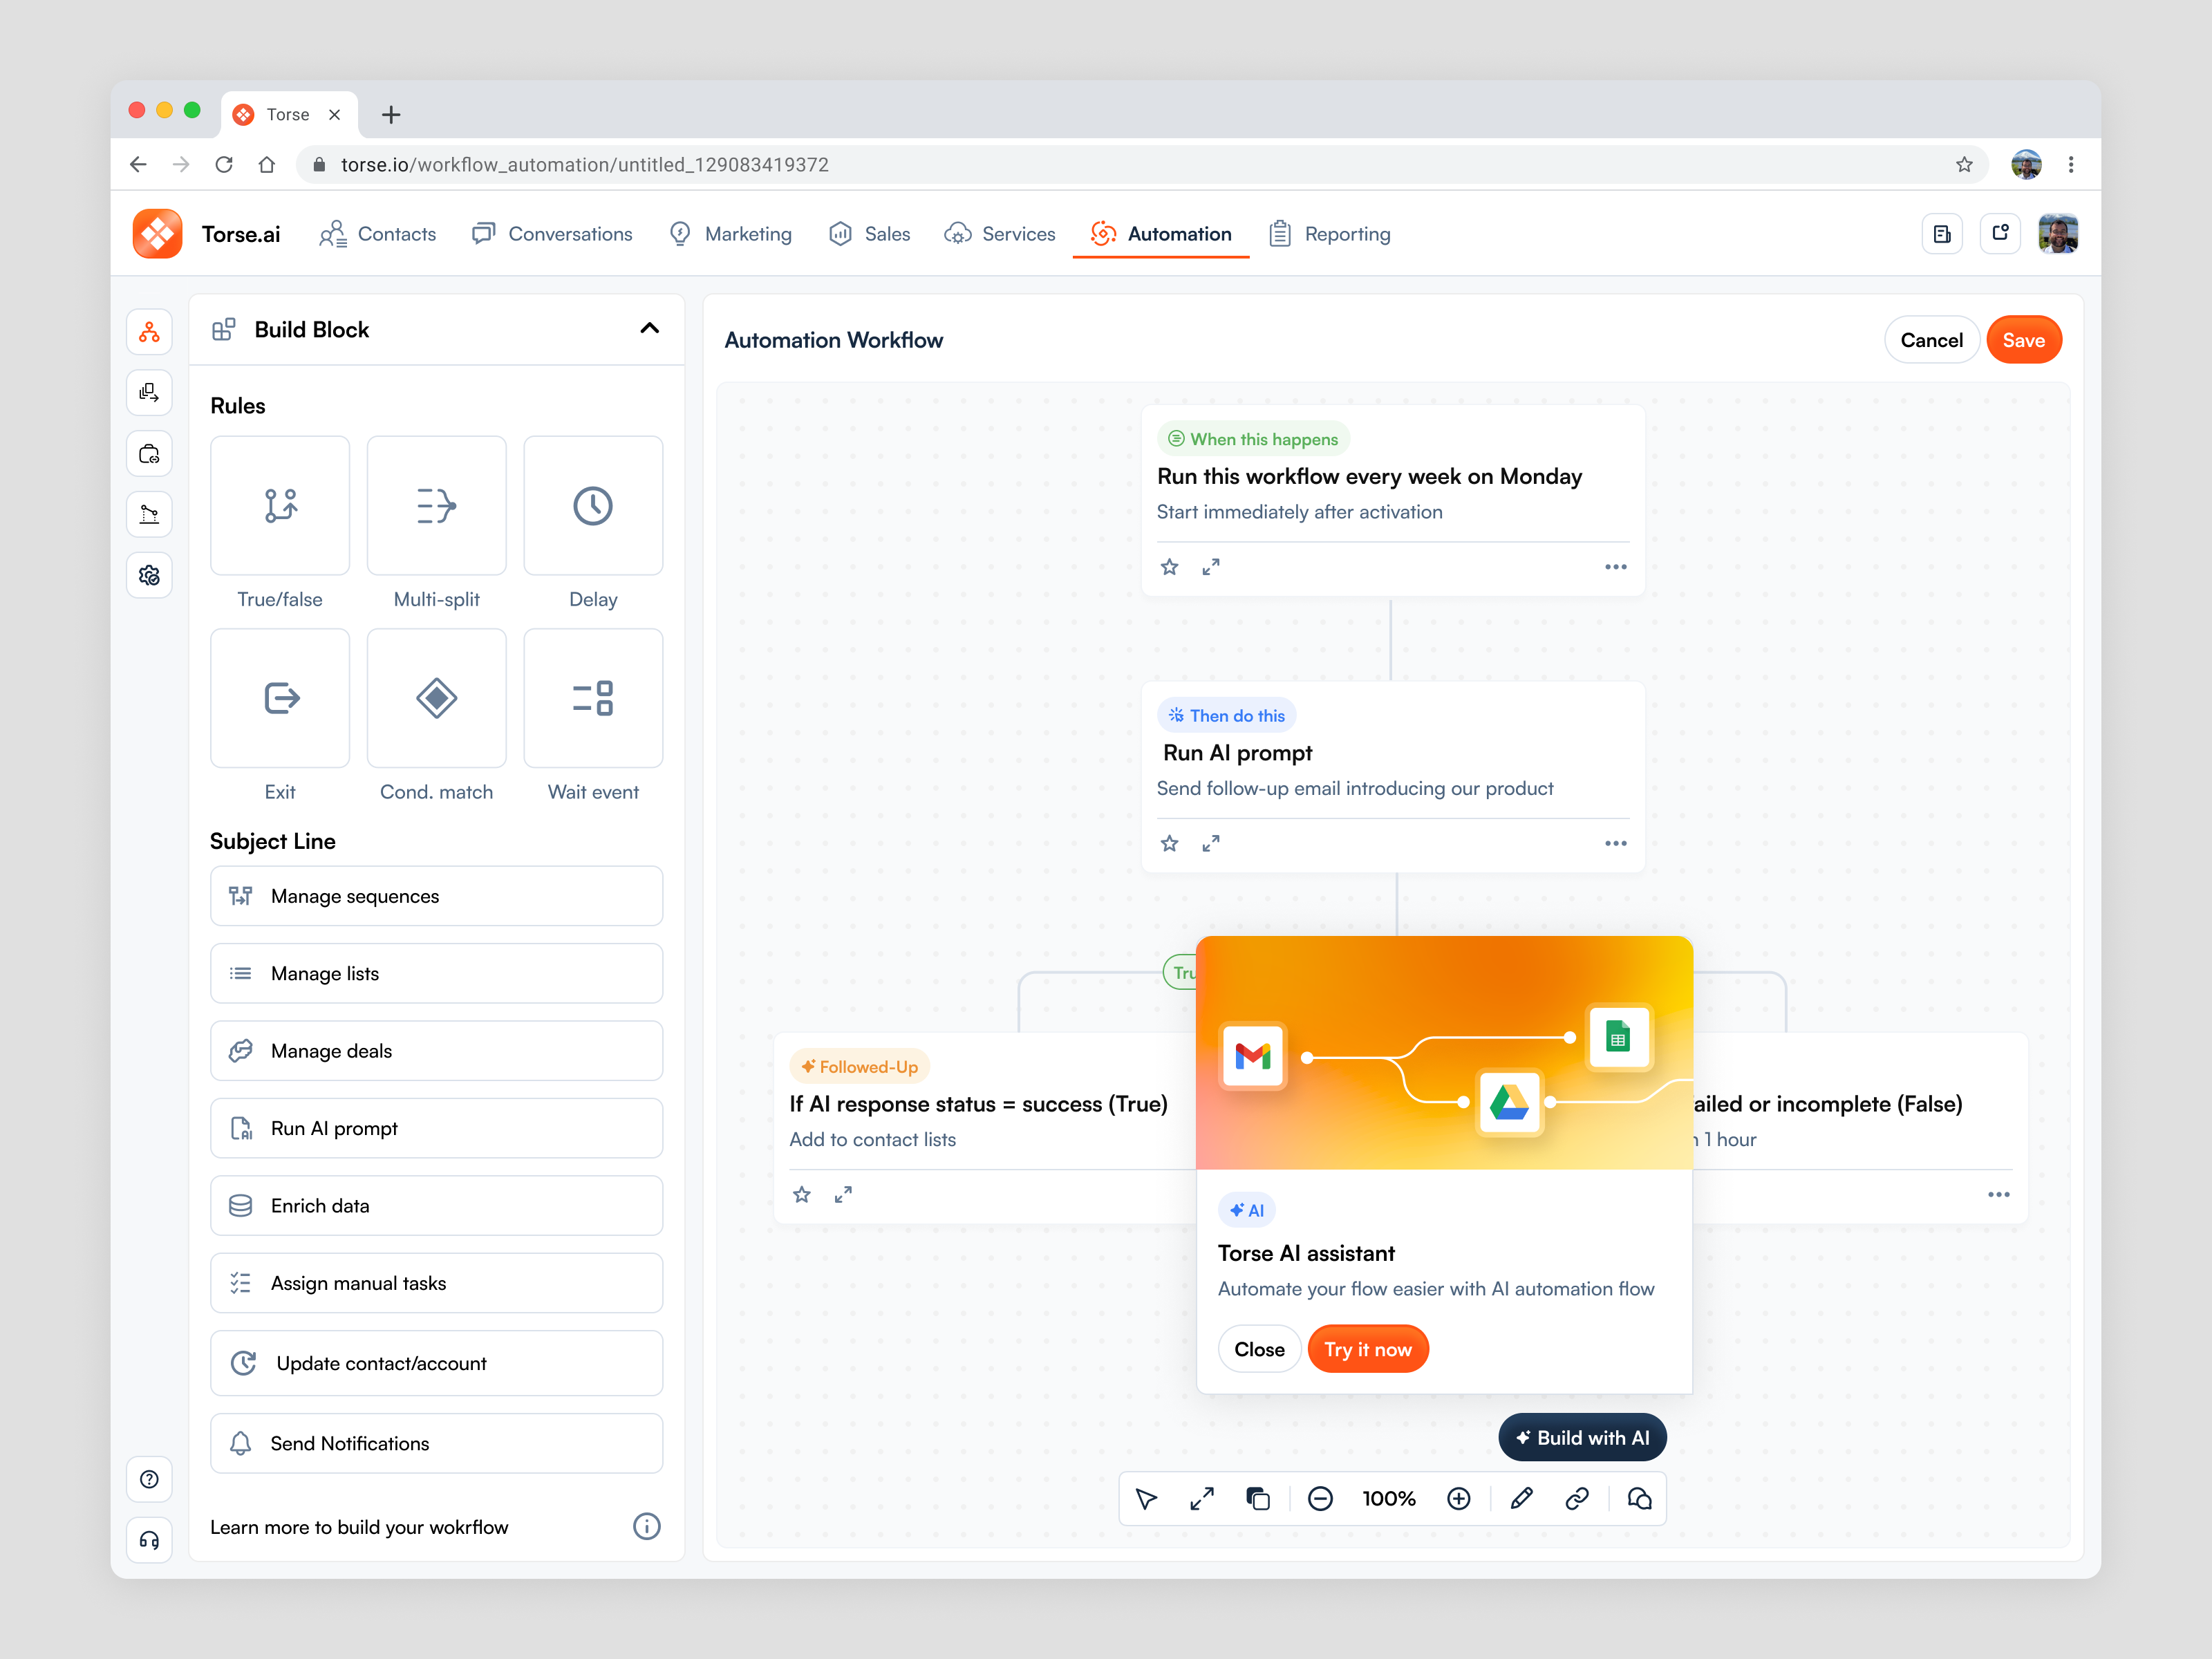Add the Manage sequences block

[x=436, y=897]
